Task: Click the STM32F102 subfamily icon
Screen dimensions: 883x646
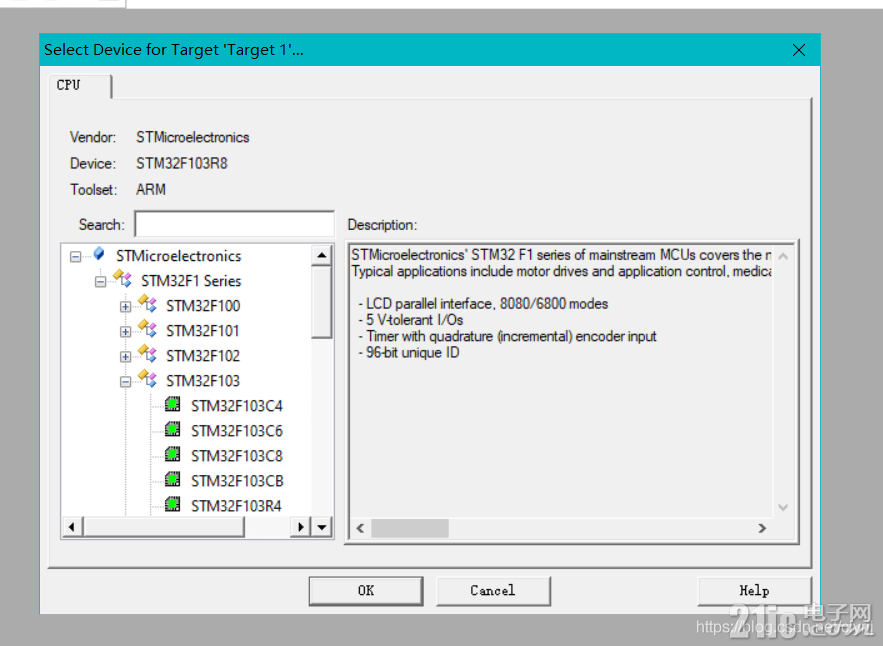Action: [x=148, y=354]
